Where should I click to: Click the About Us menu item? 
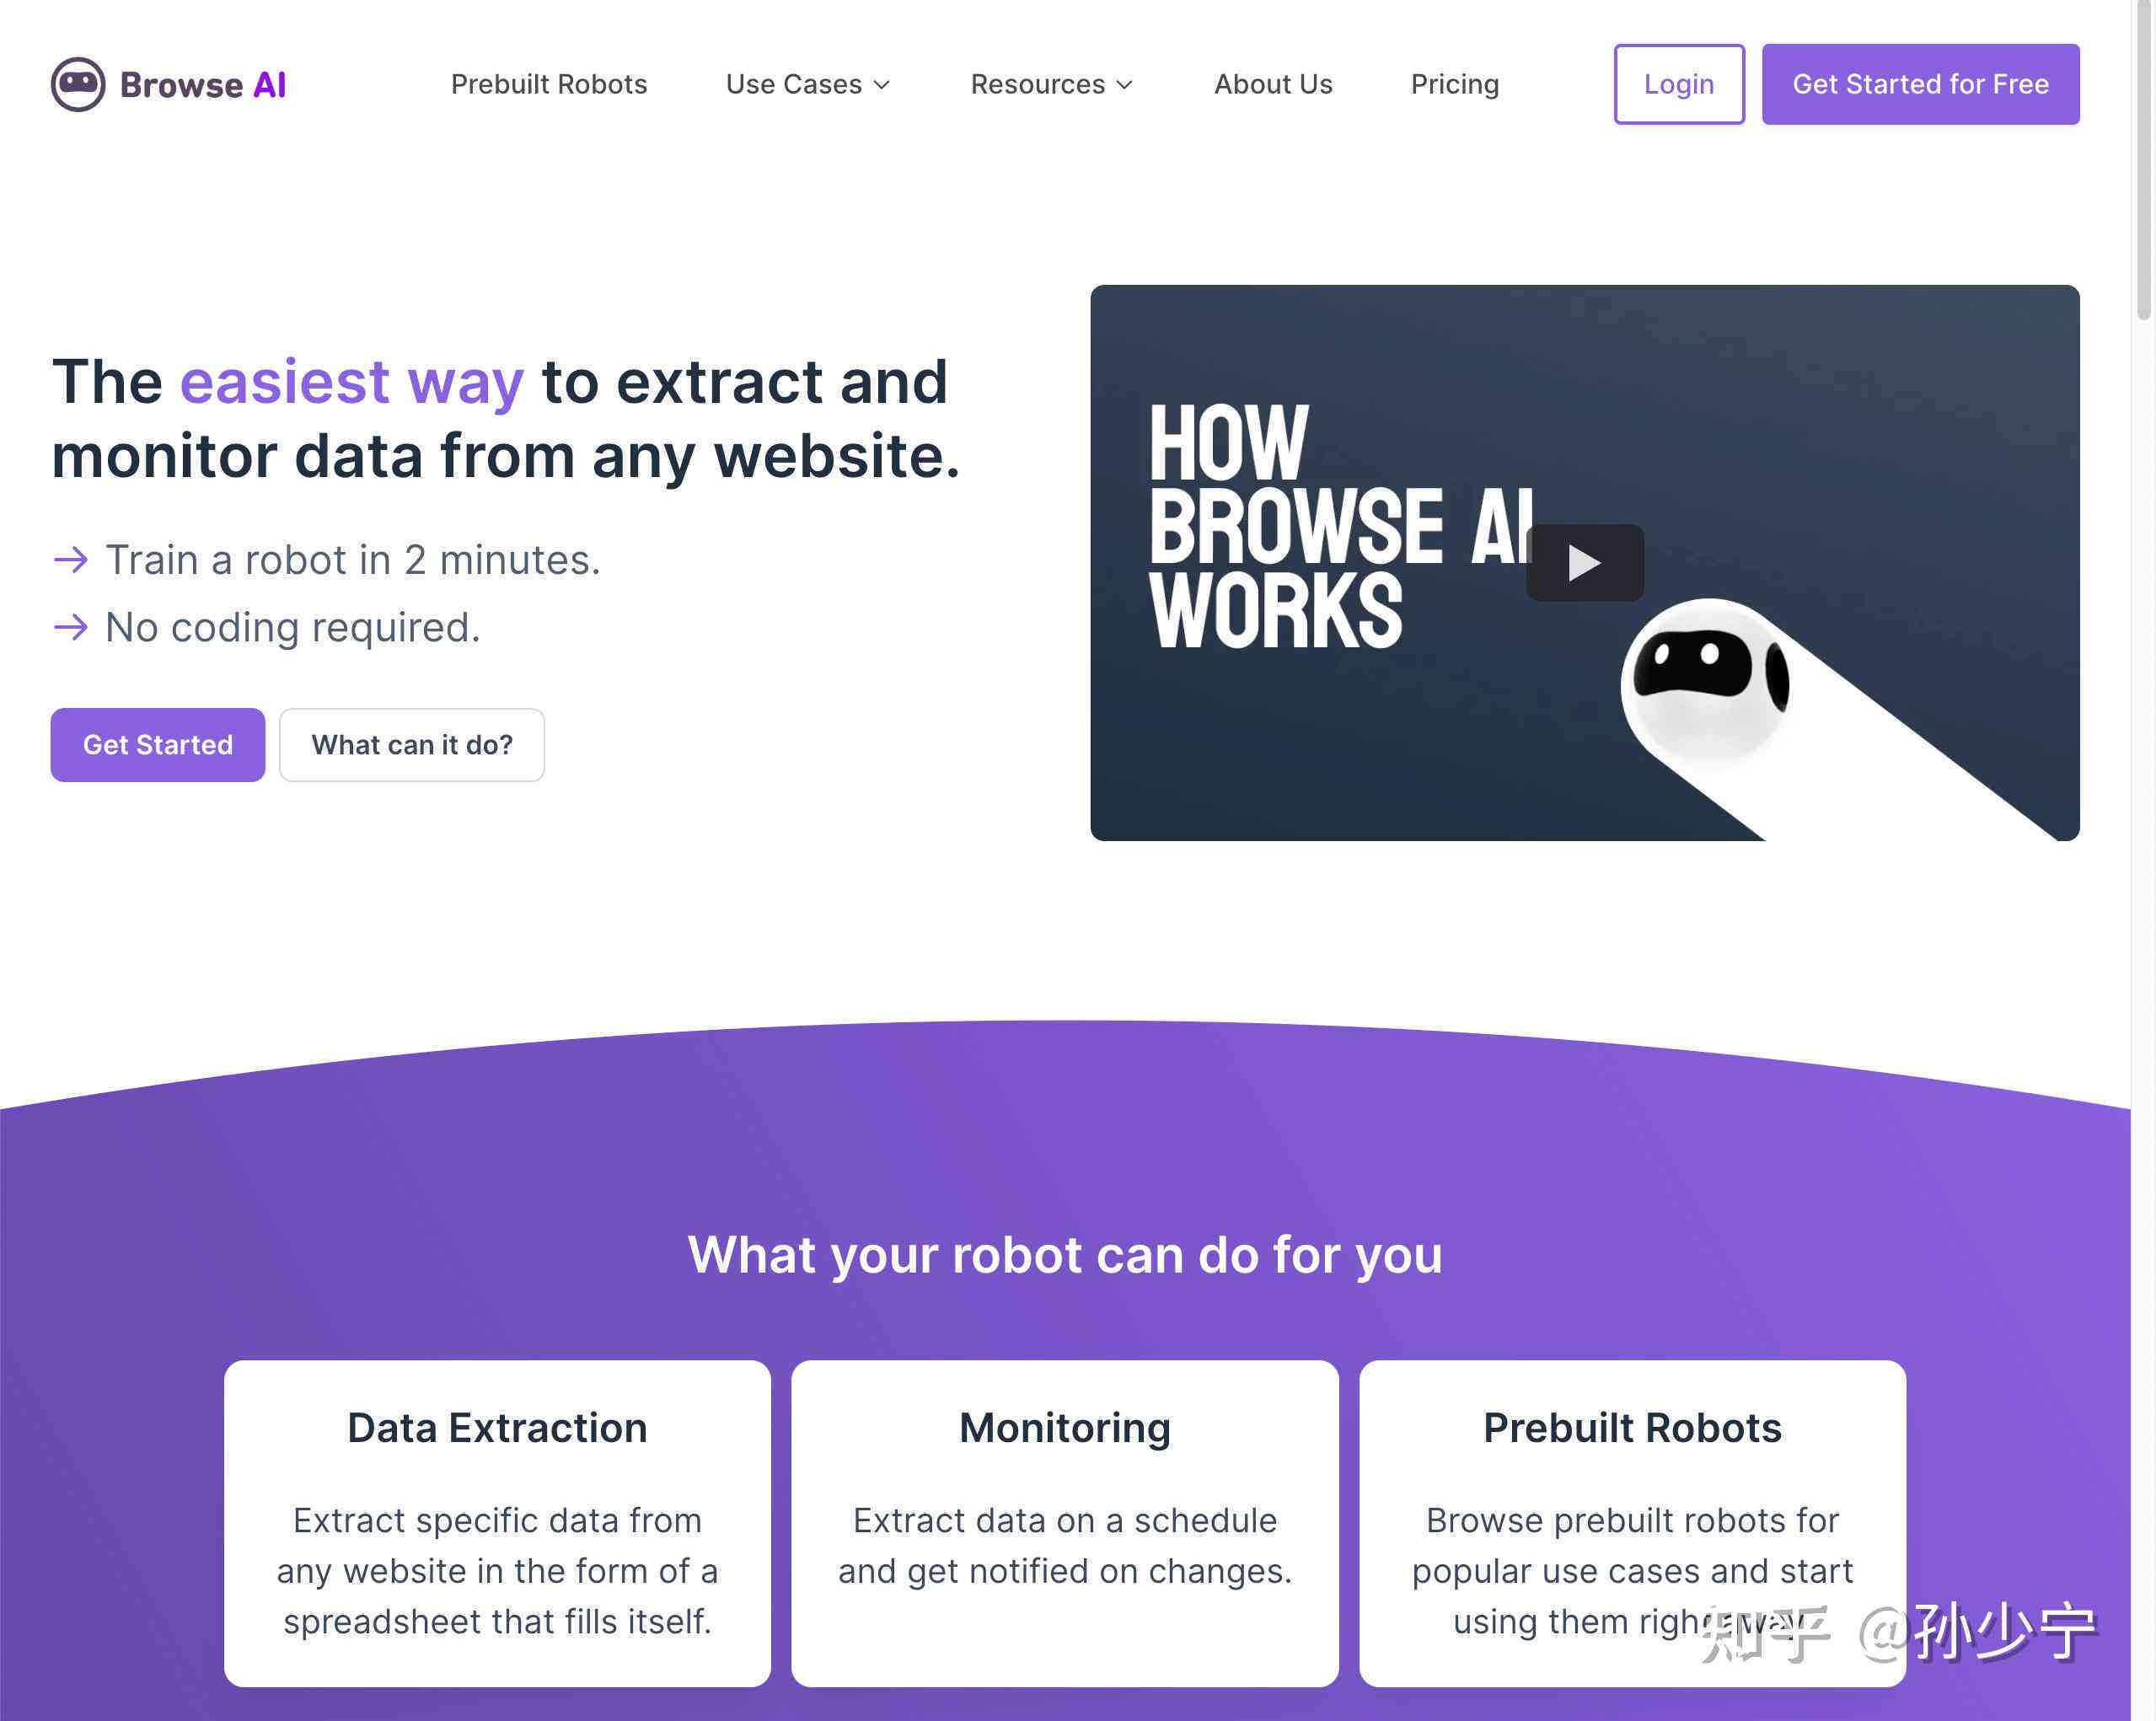(x=1274, y=84)
